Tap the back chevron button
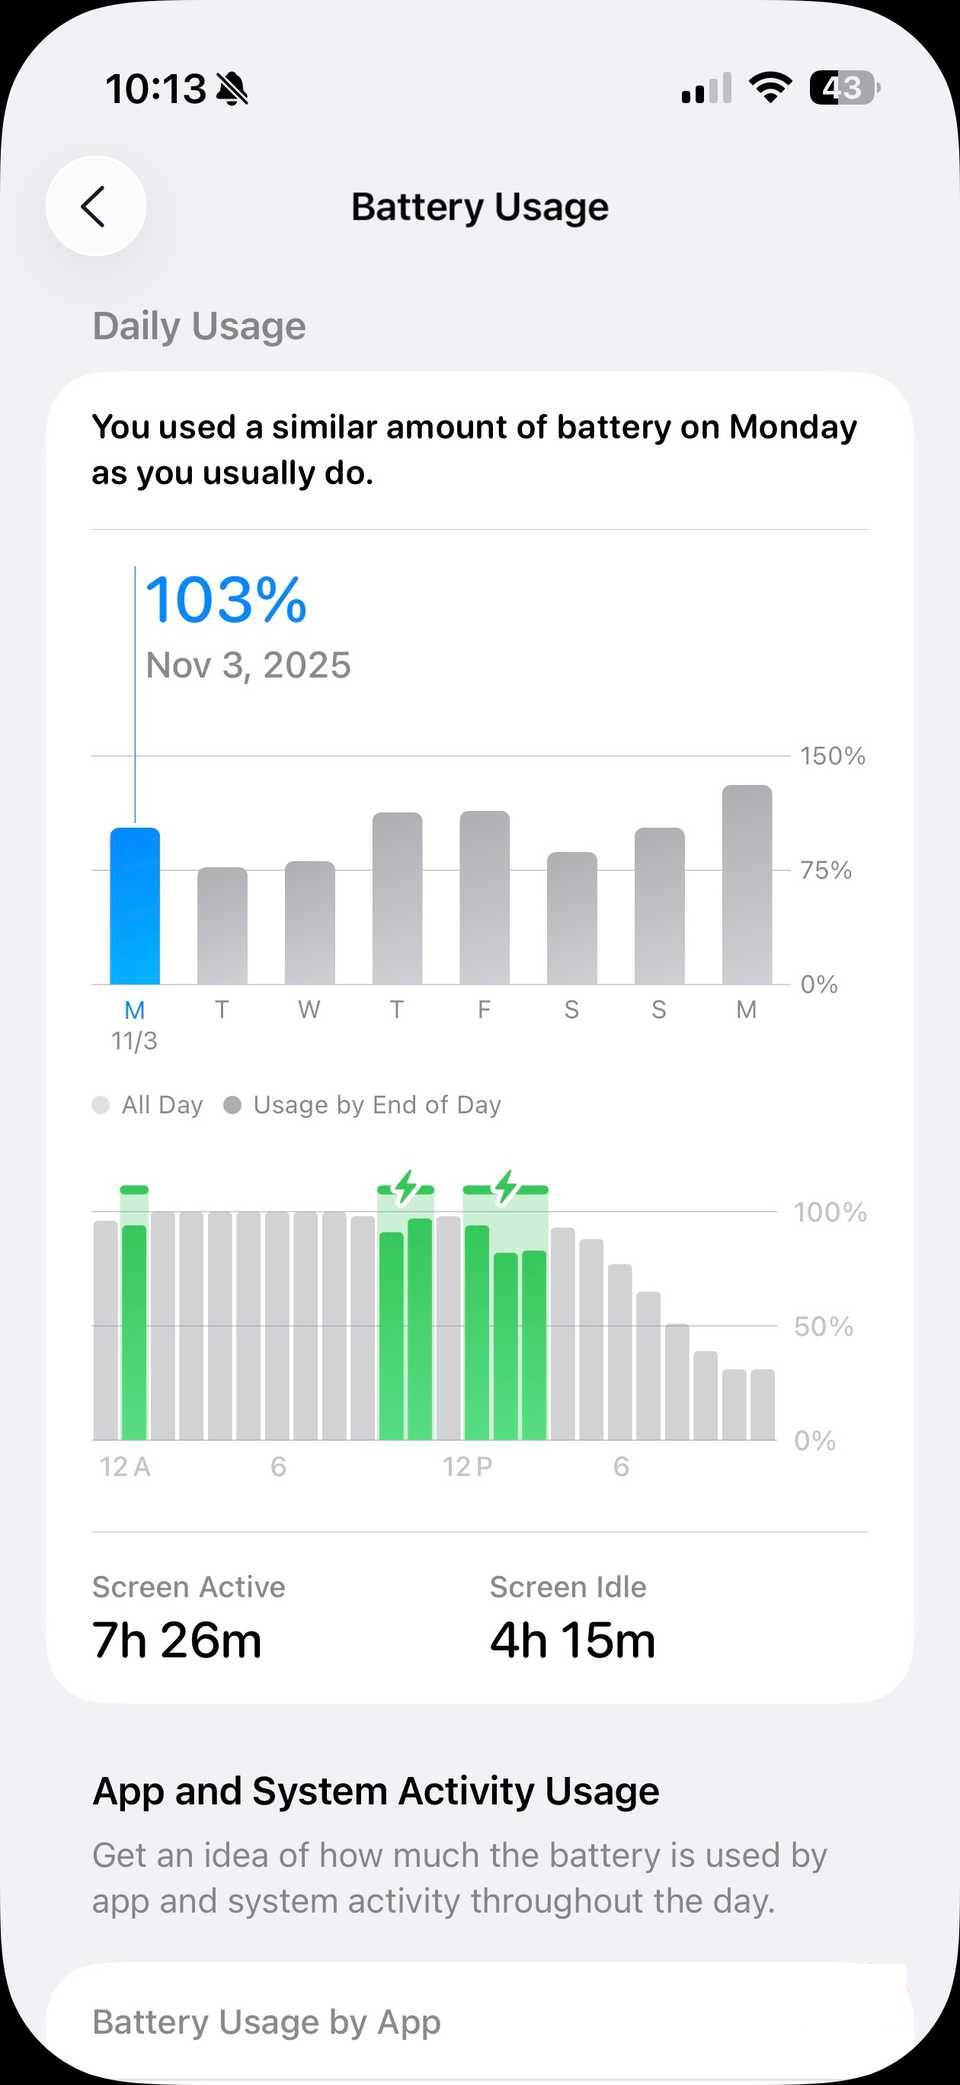 pyautogui.click(x=95, y=207)
